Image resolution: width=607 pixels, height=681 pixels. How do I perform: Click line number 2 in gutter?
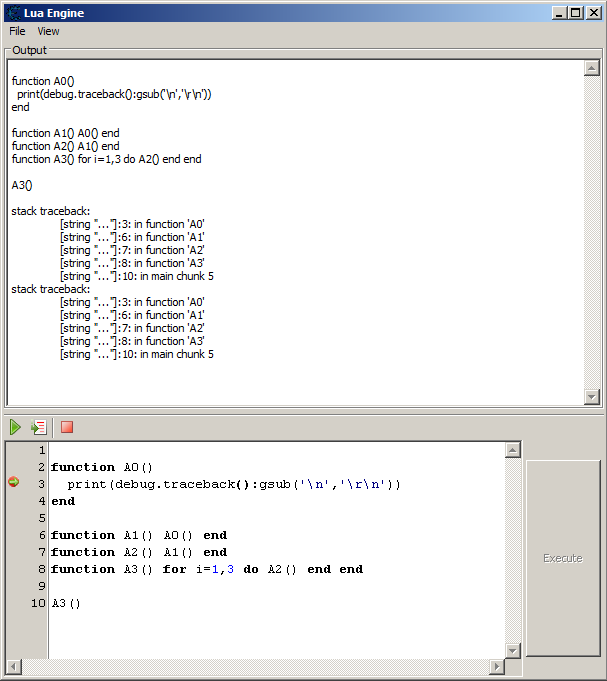pos(42,467)
